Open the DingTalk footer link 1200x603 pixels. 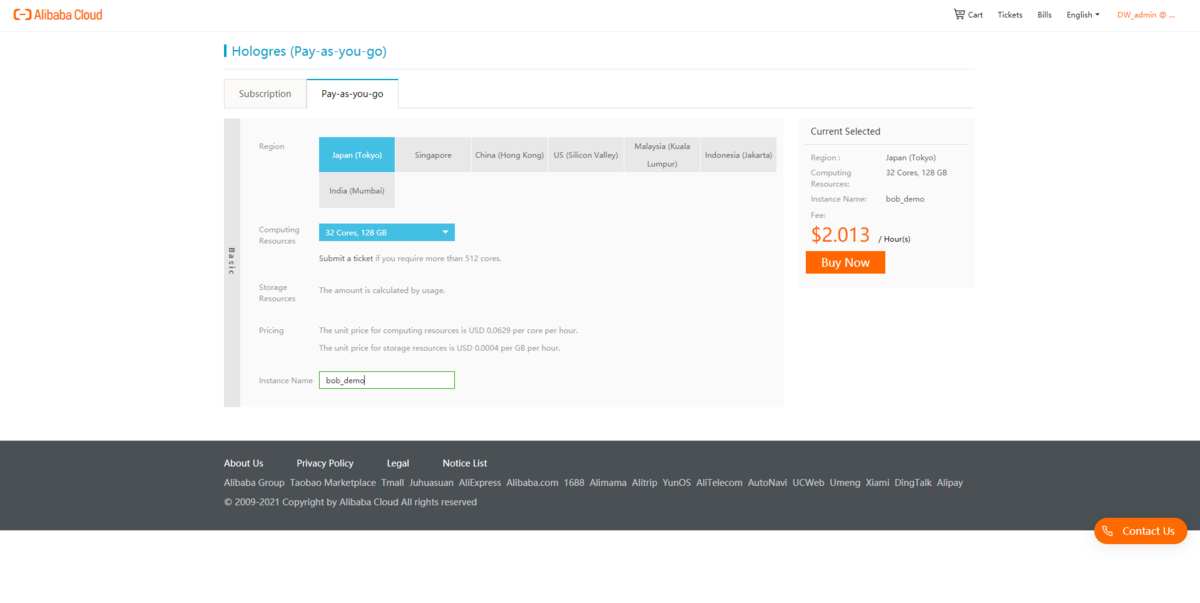click(913, 482)
